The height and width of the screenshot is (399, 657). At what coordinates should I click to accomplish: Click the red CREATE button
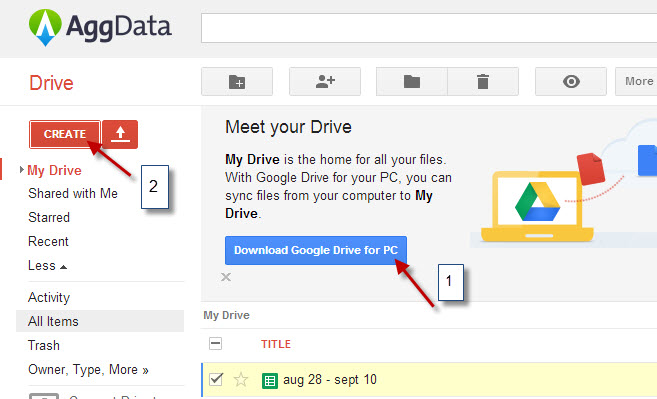tap(65, 134)
